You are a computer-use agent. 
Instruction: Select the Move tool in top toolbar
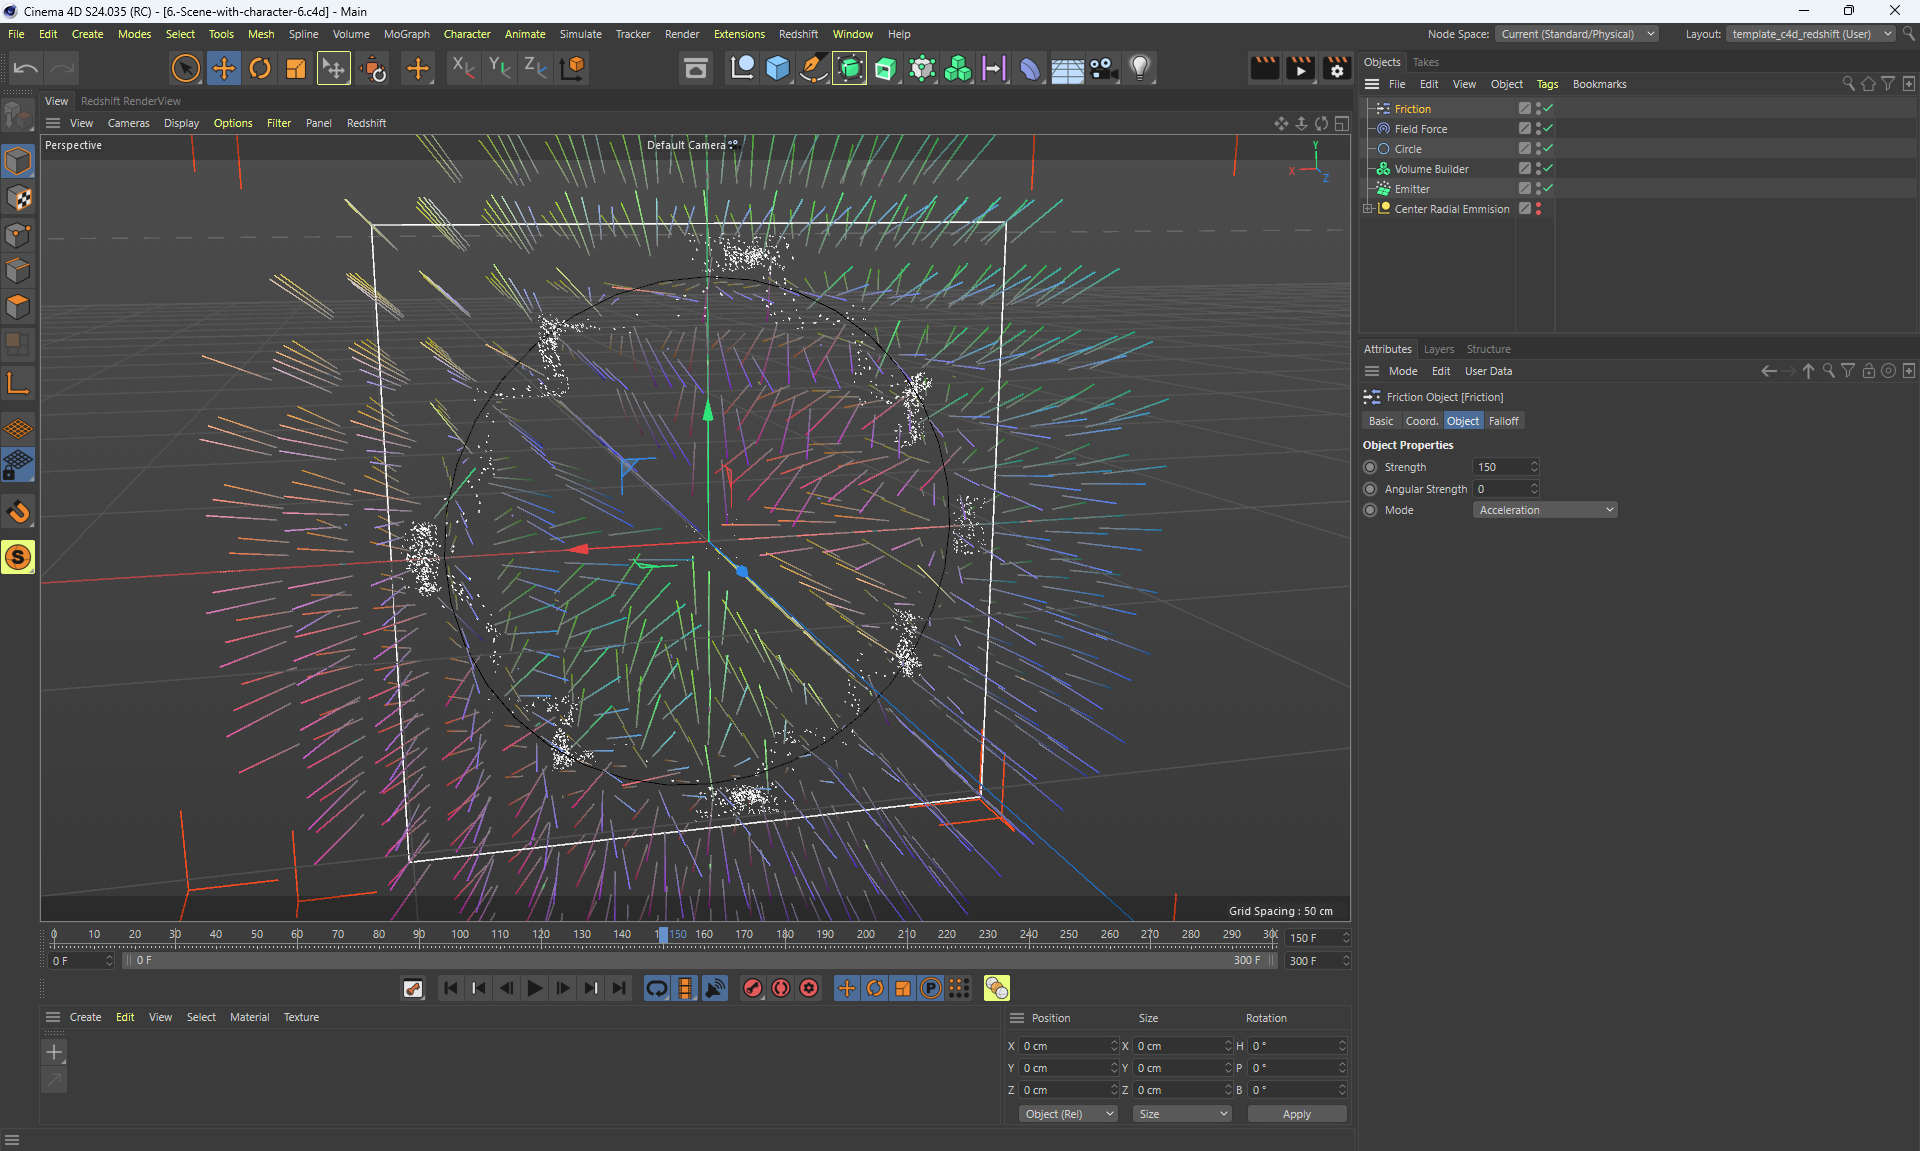coord(224,68)
